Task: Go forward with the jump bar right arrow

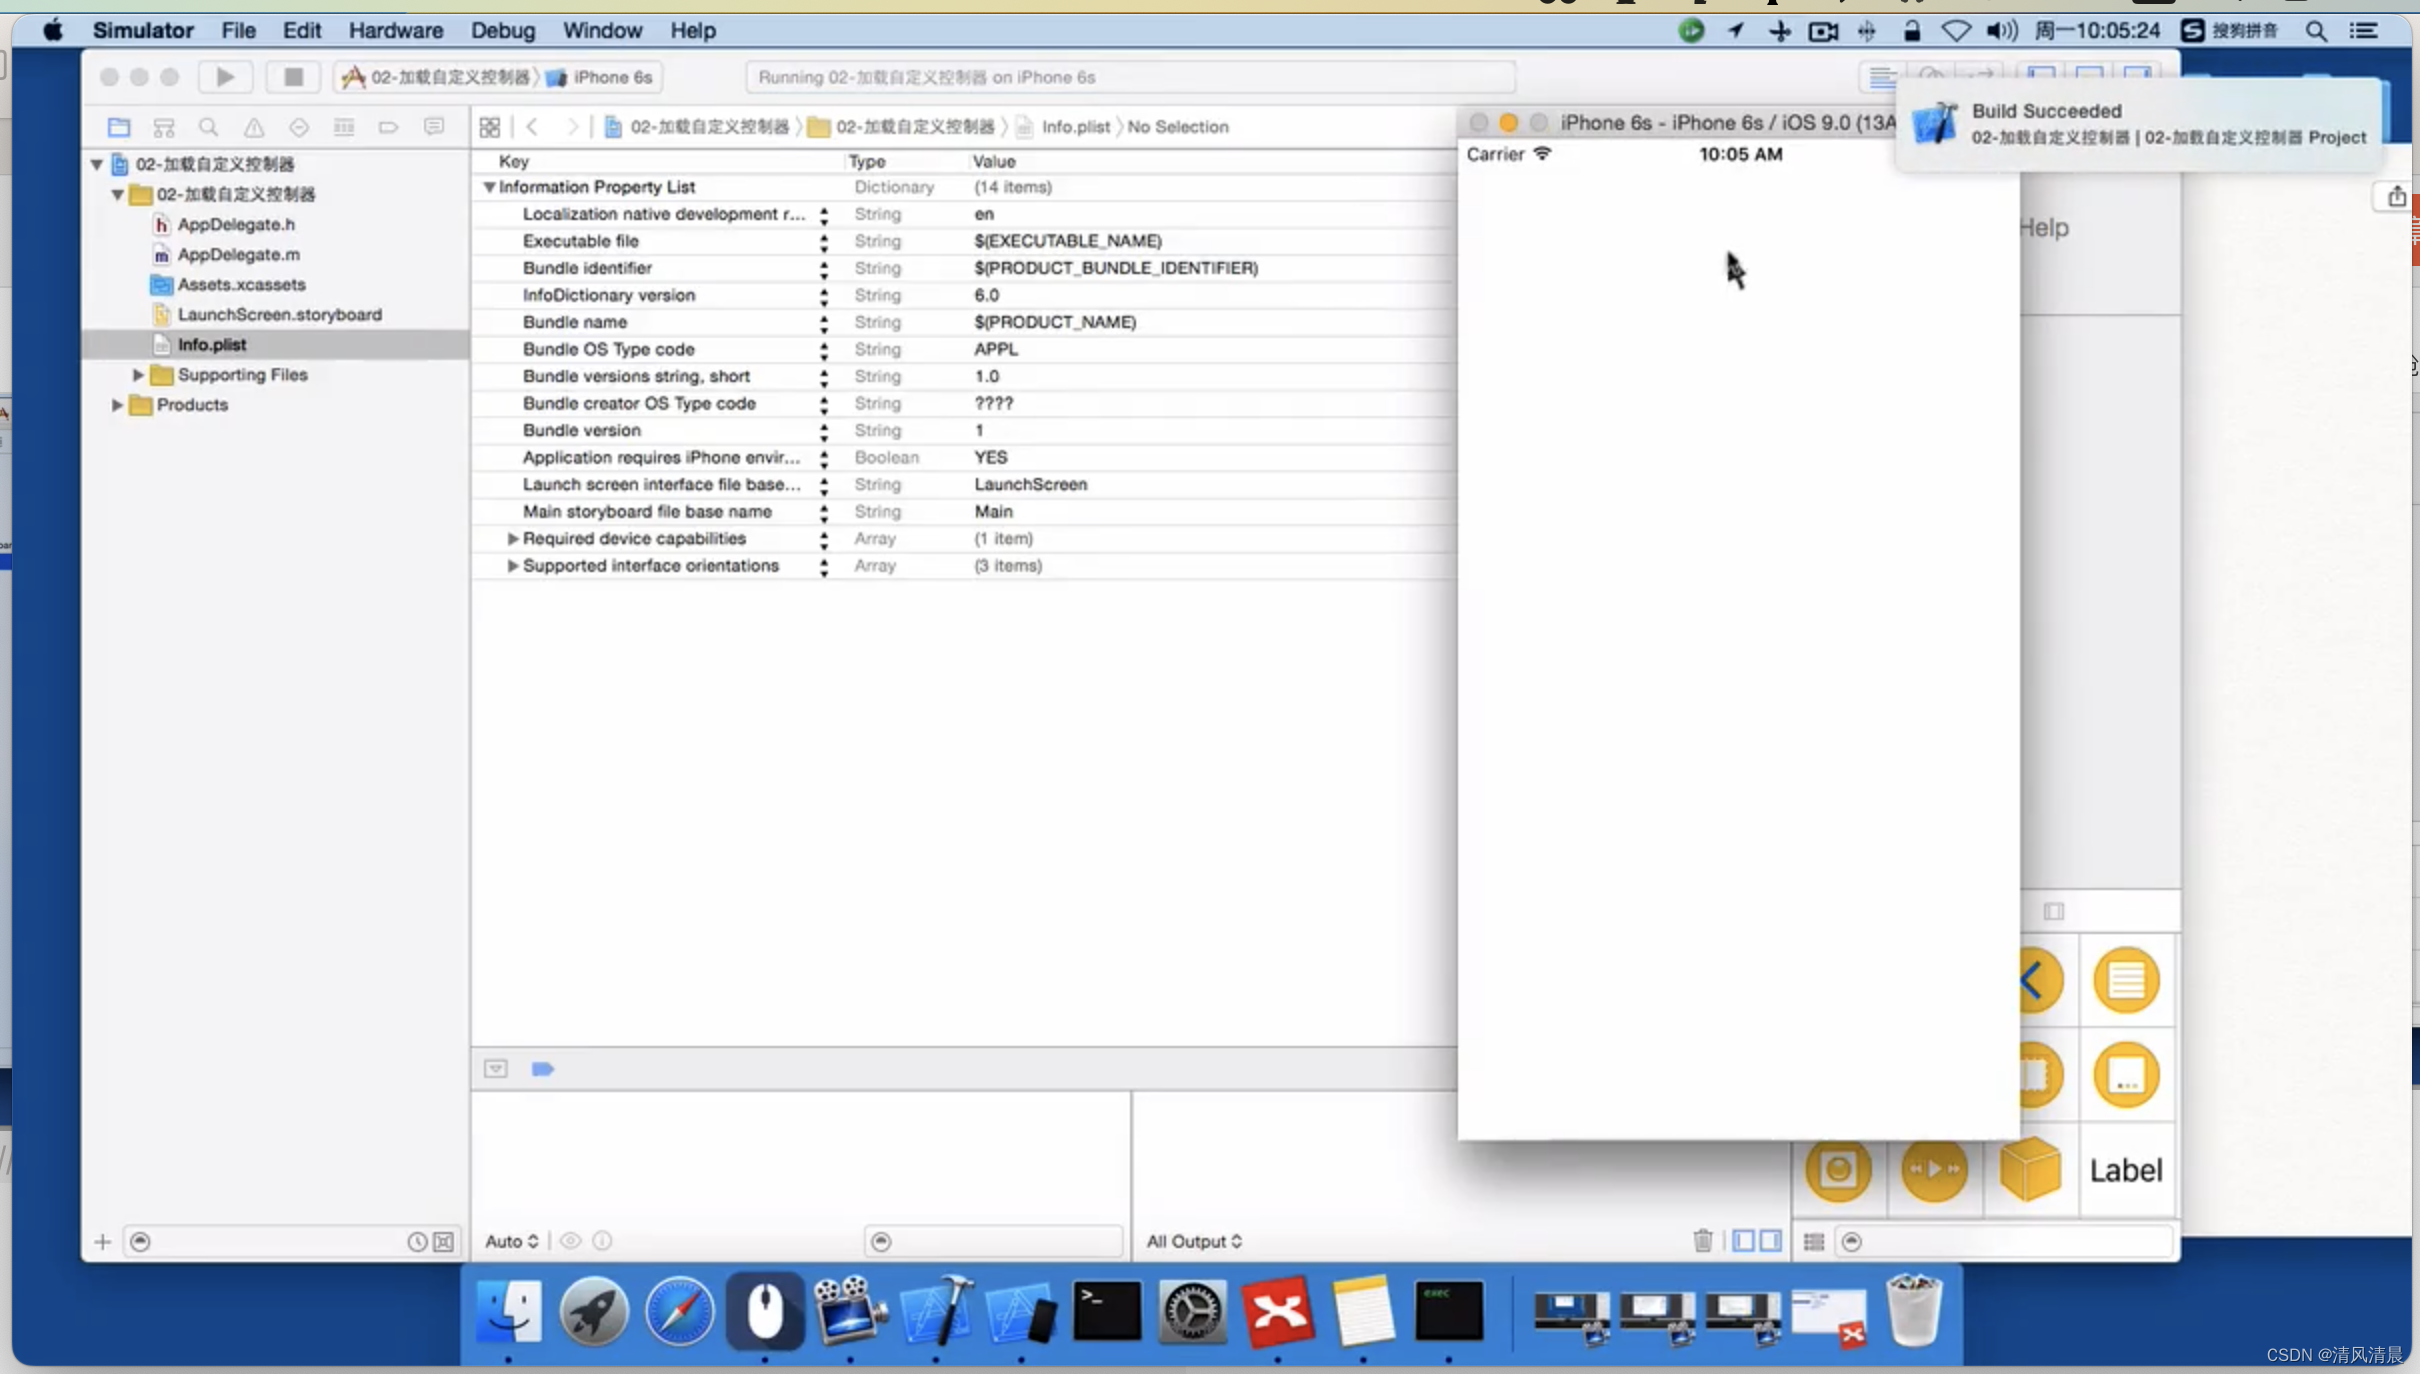Action: (x=572, y=127)
